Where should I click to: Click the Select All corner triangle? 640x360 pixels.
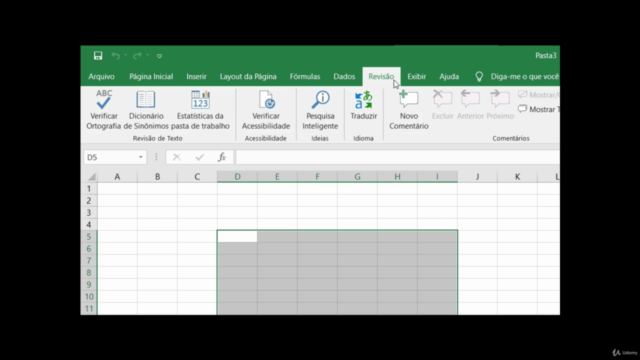[x=92, y=177]
